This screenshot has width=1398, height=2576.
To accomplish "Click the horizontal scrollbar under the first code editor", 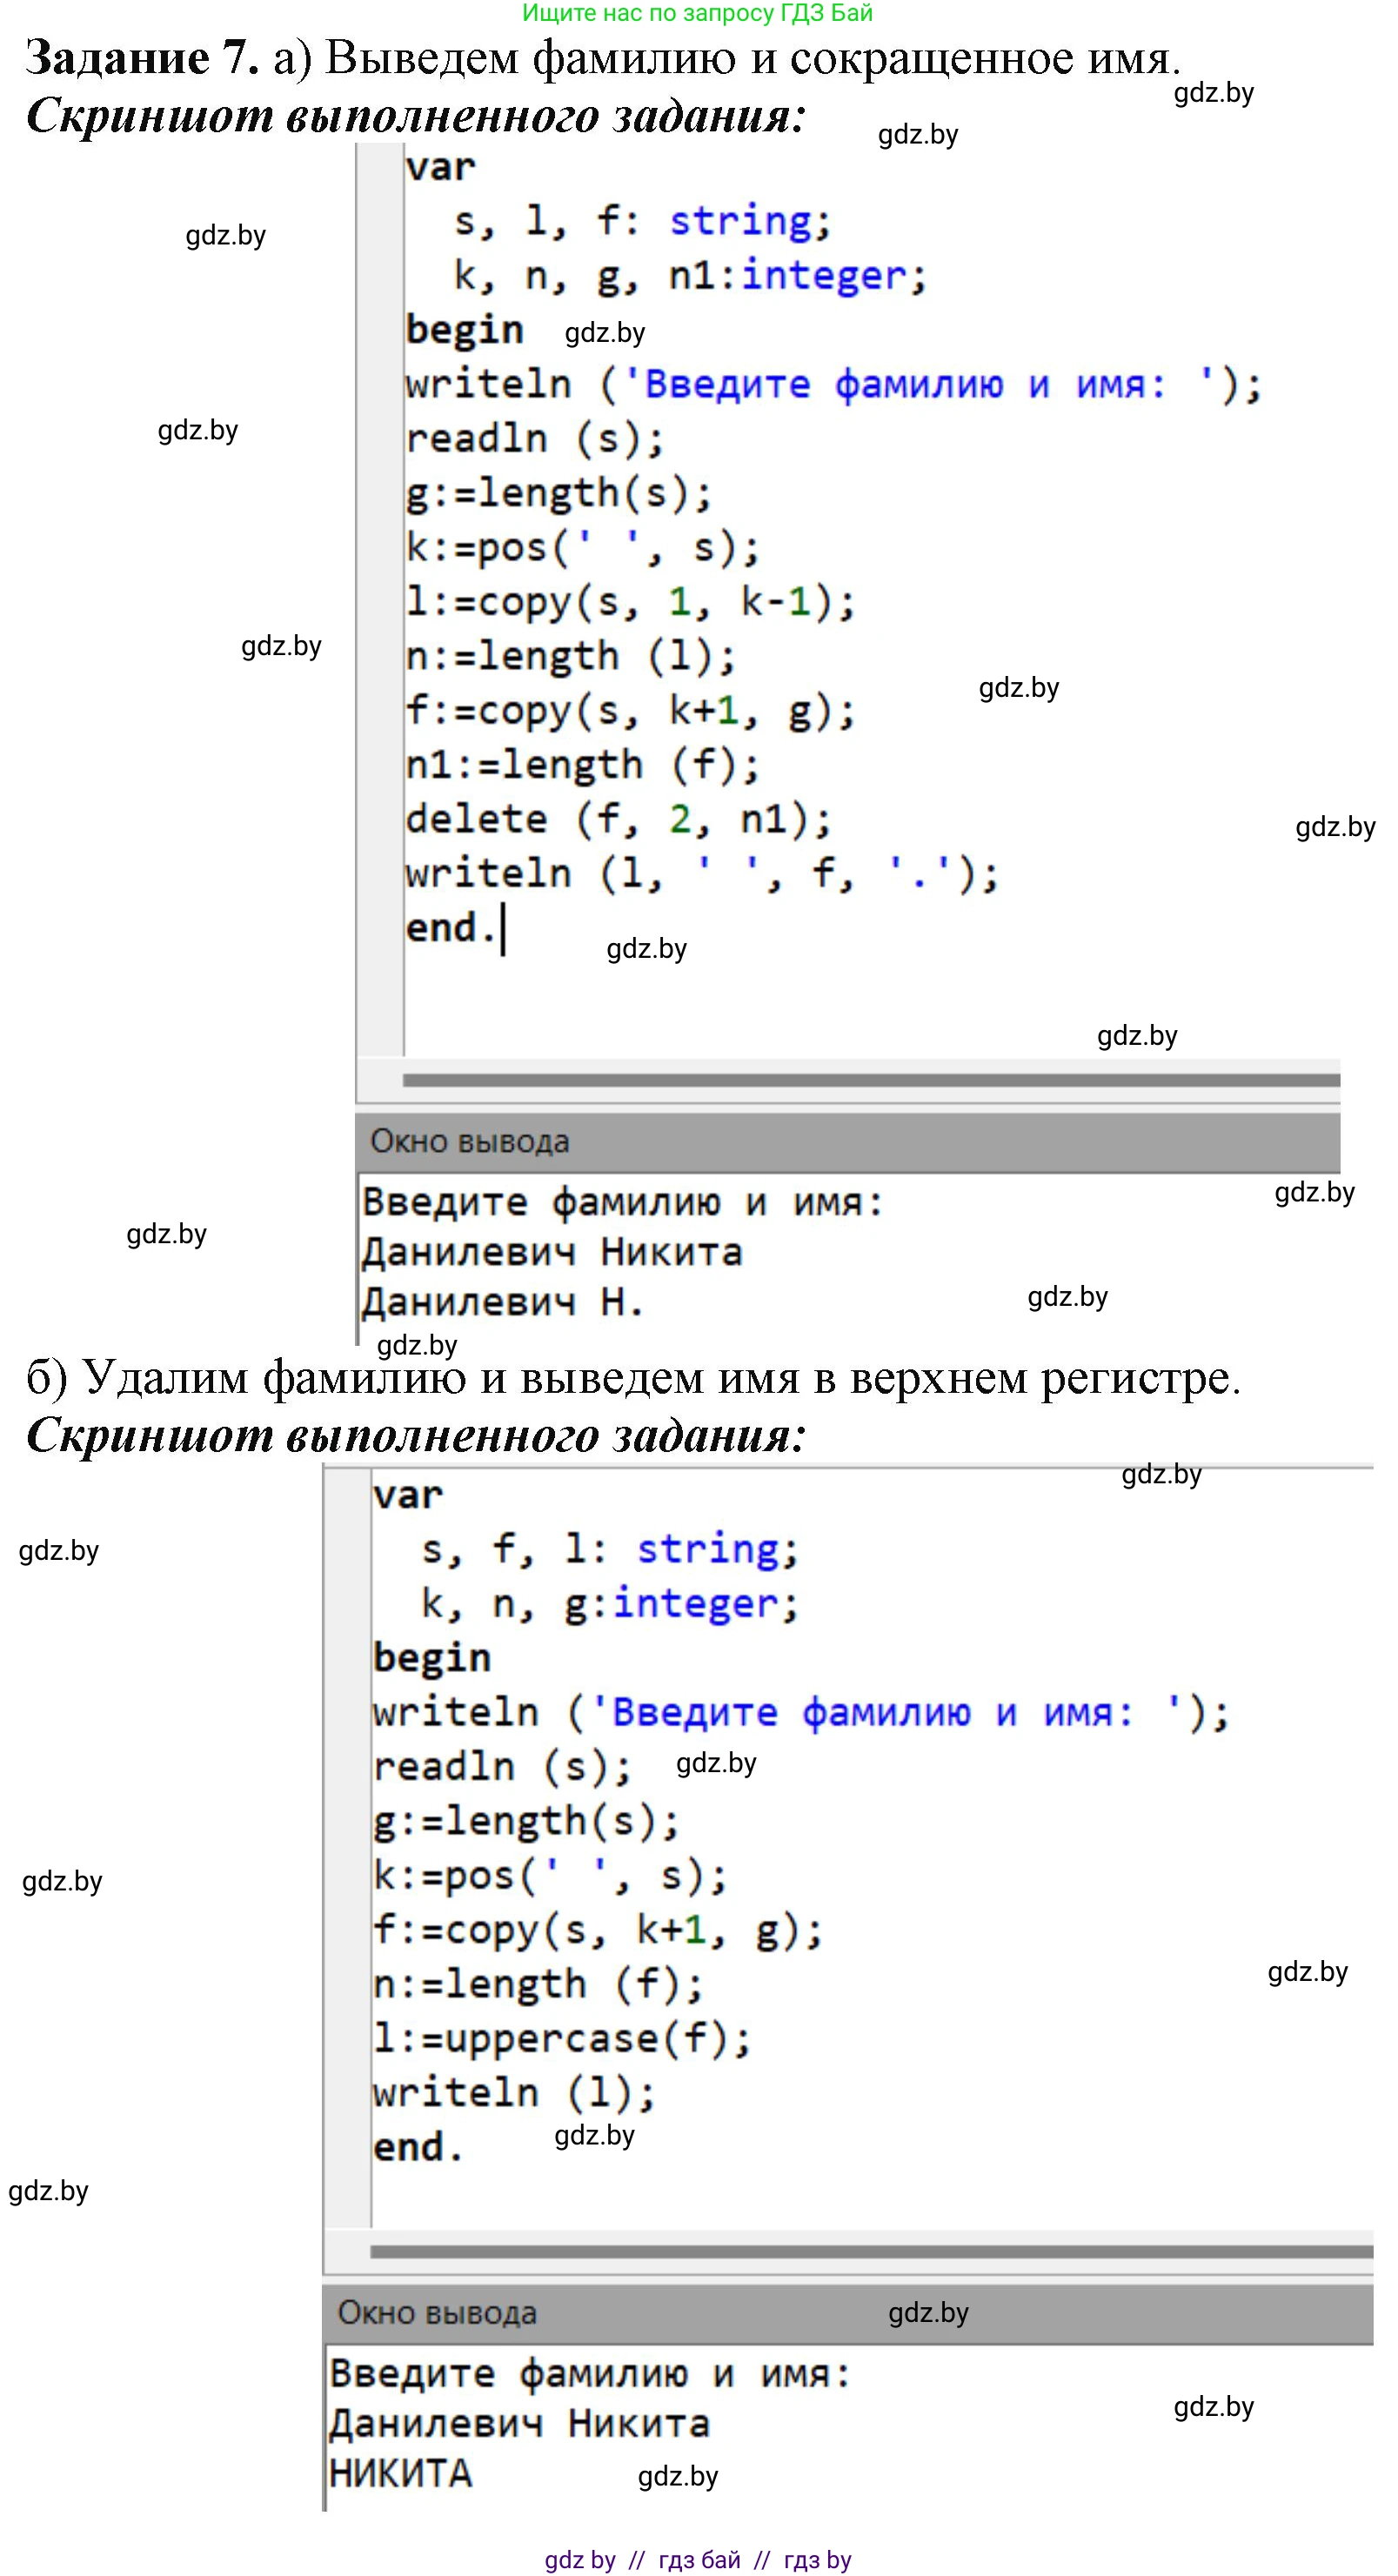I will (x=870, y=1080).
